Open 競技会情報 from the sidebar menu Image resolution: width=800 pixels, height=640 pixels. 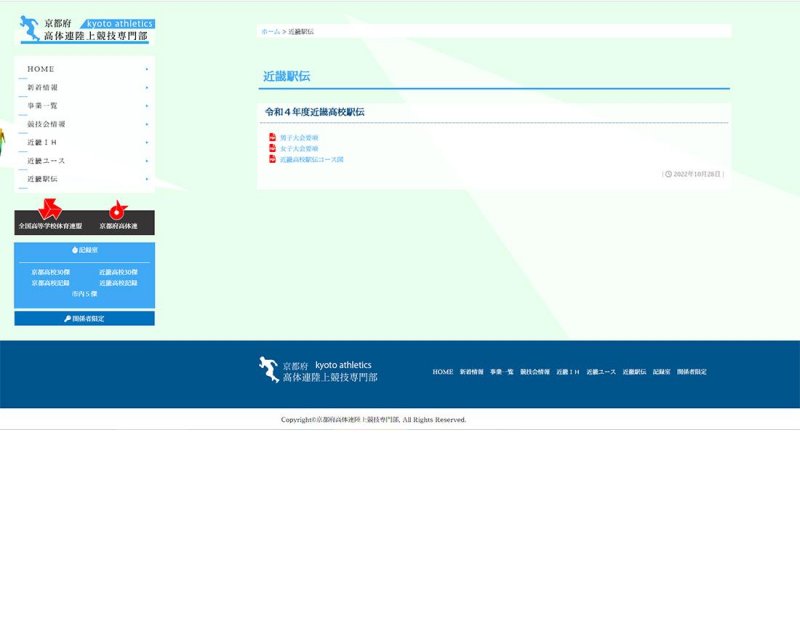pos(46,124)
